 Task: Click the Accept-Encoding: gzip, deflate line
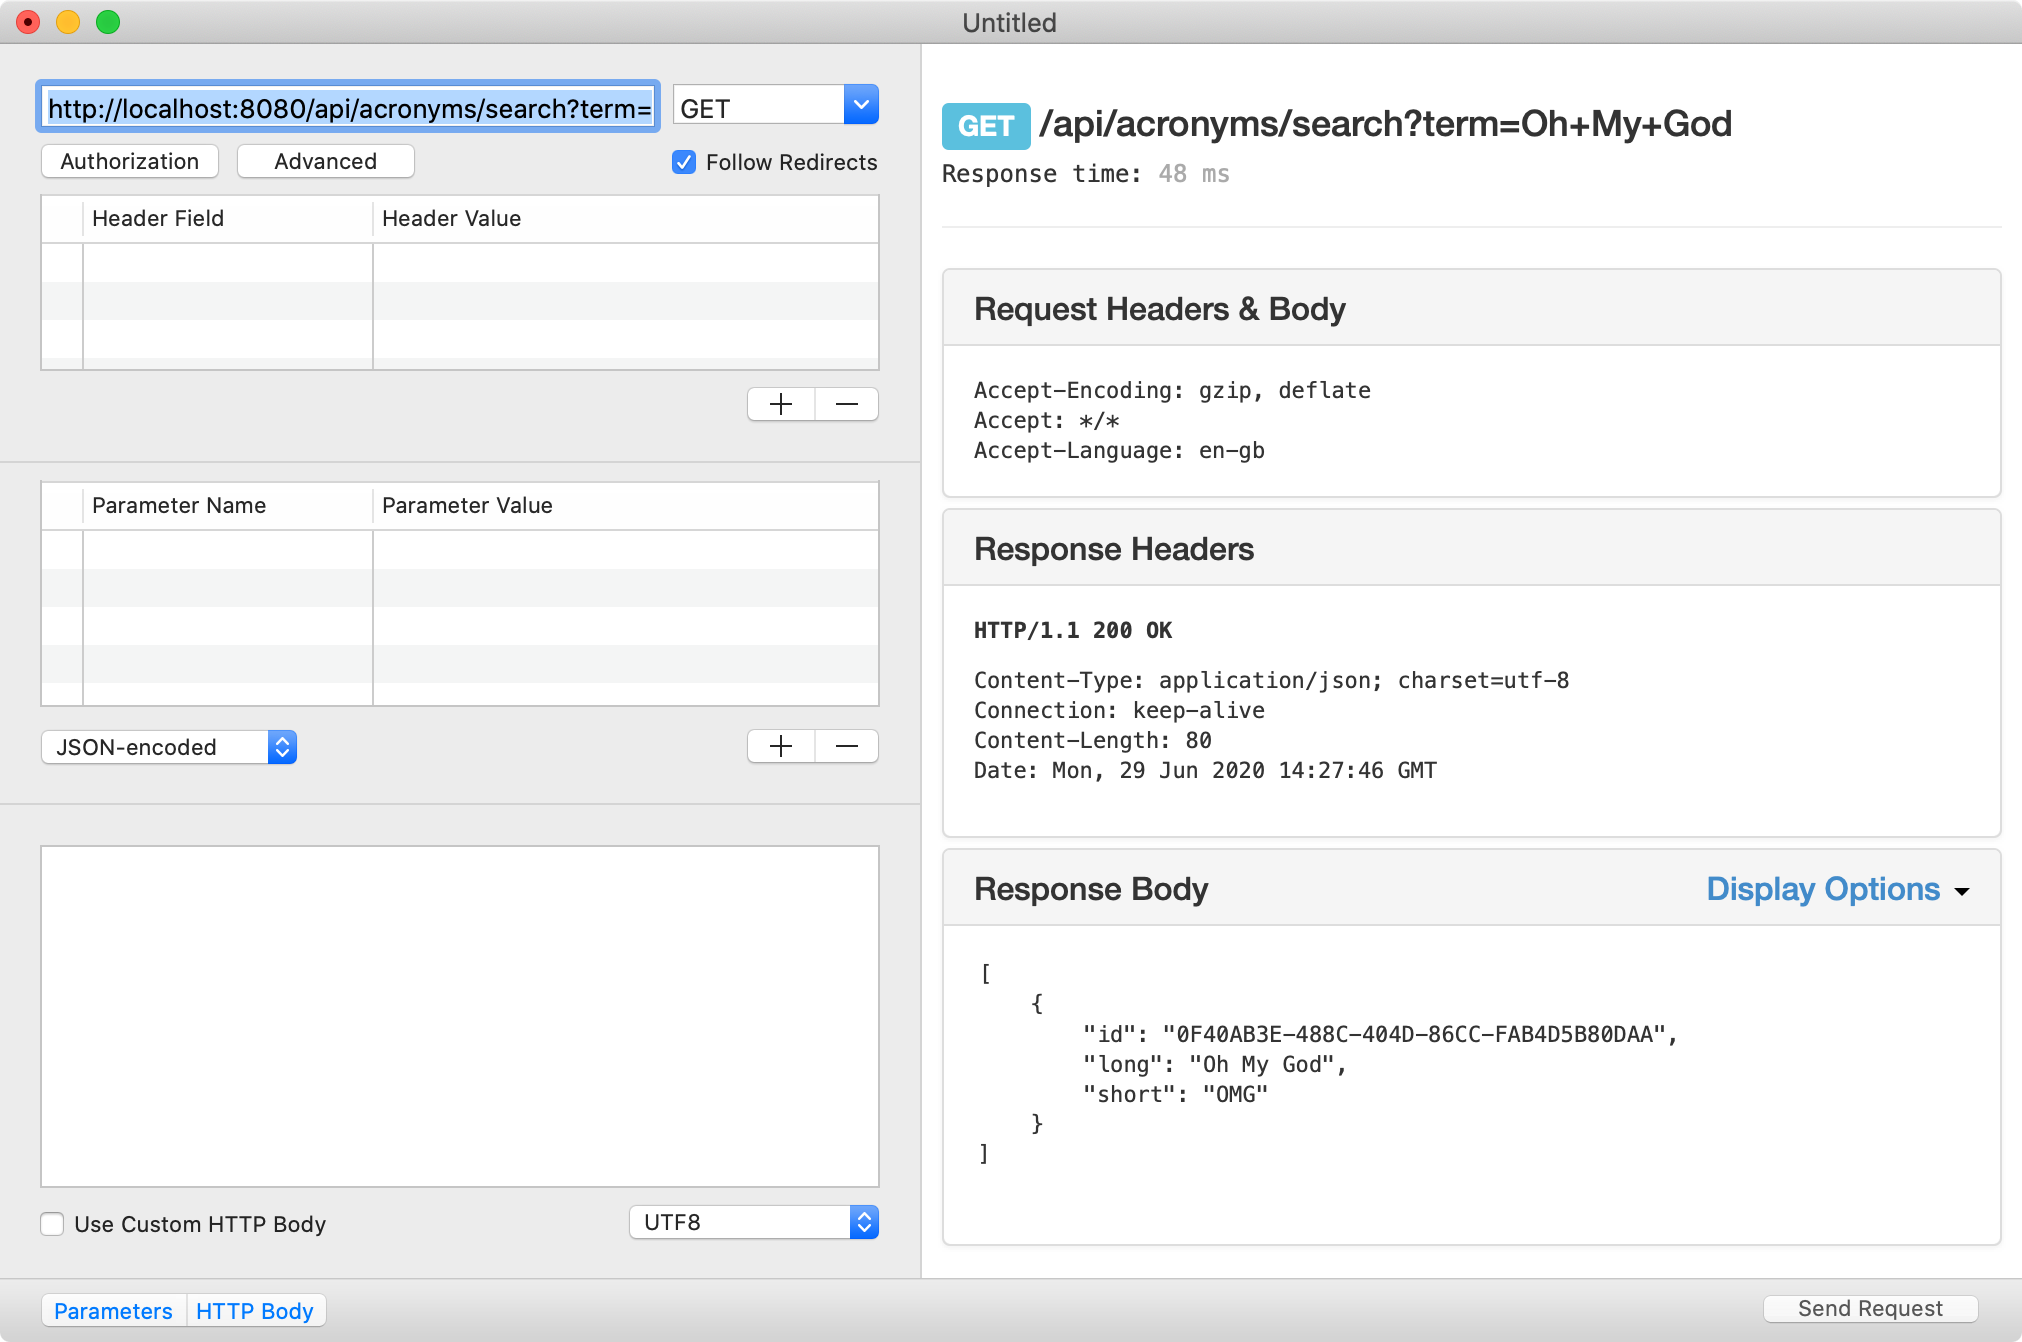click(x=1172, y=390)
